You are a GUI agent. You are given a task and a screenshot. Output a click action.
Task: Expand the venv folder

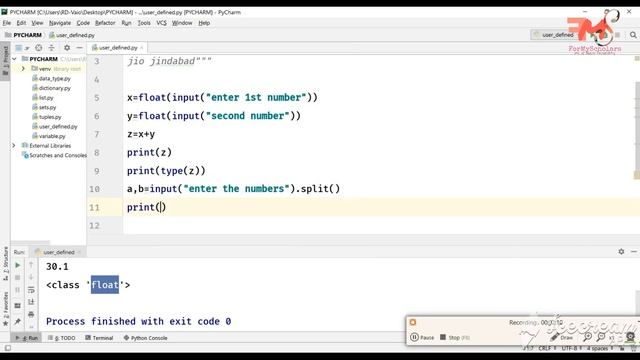[23, 69]
